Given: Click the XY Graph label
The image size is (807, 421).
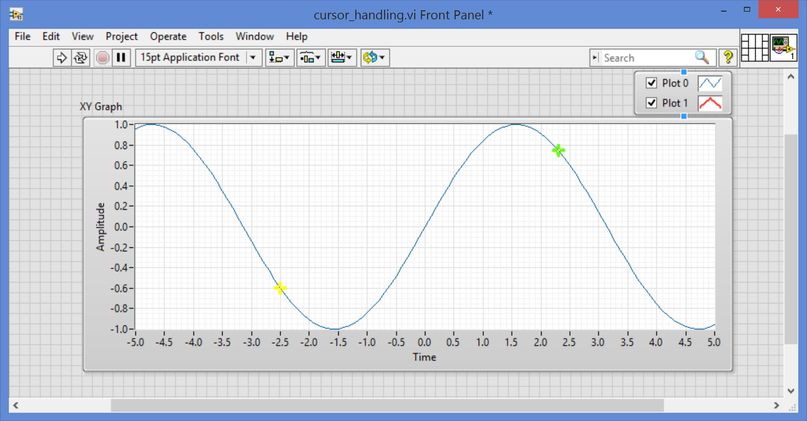Looking at the screenshot, I should tap(101, 107).
